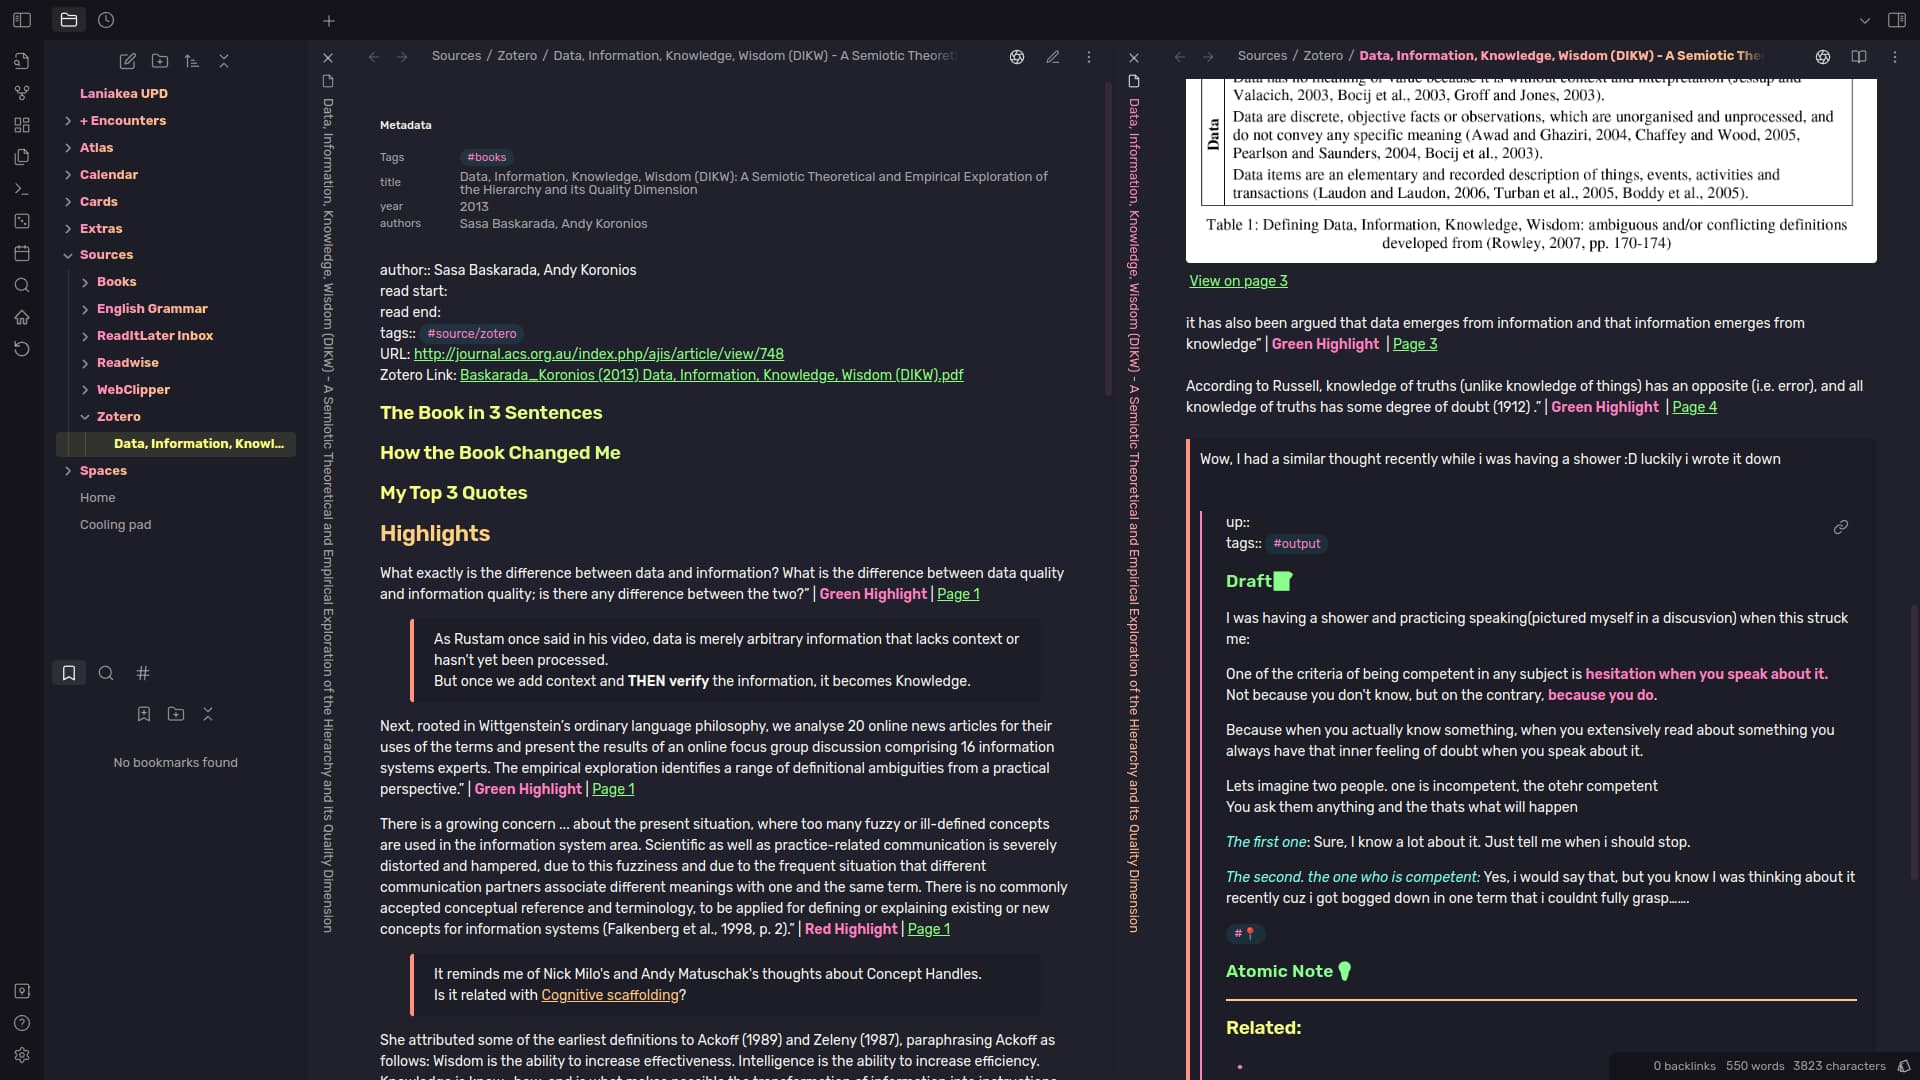
Task: Open graph view from the ribbon
Action: [22, 93]
